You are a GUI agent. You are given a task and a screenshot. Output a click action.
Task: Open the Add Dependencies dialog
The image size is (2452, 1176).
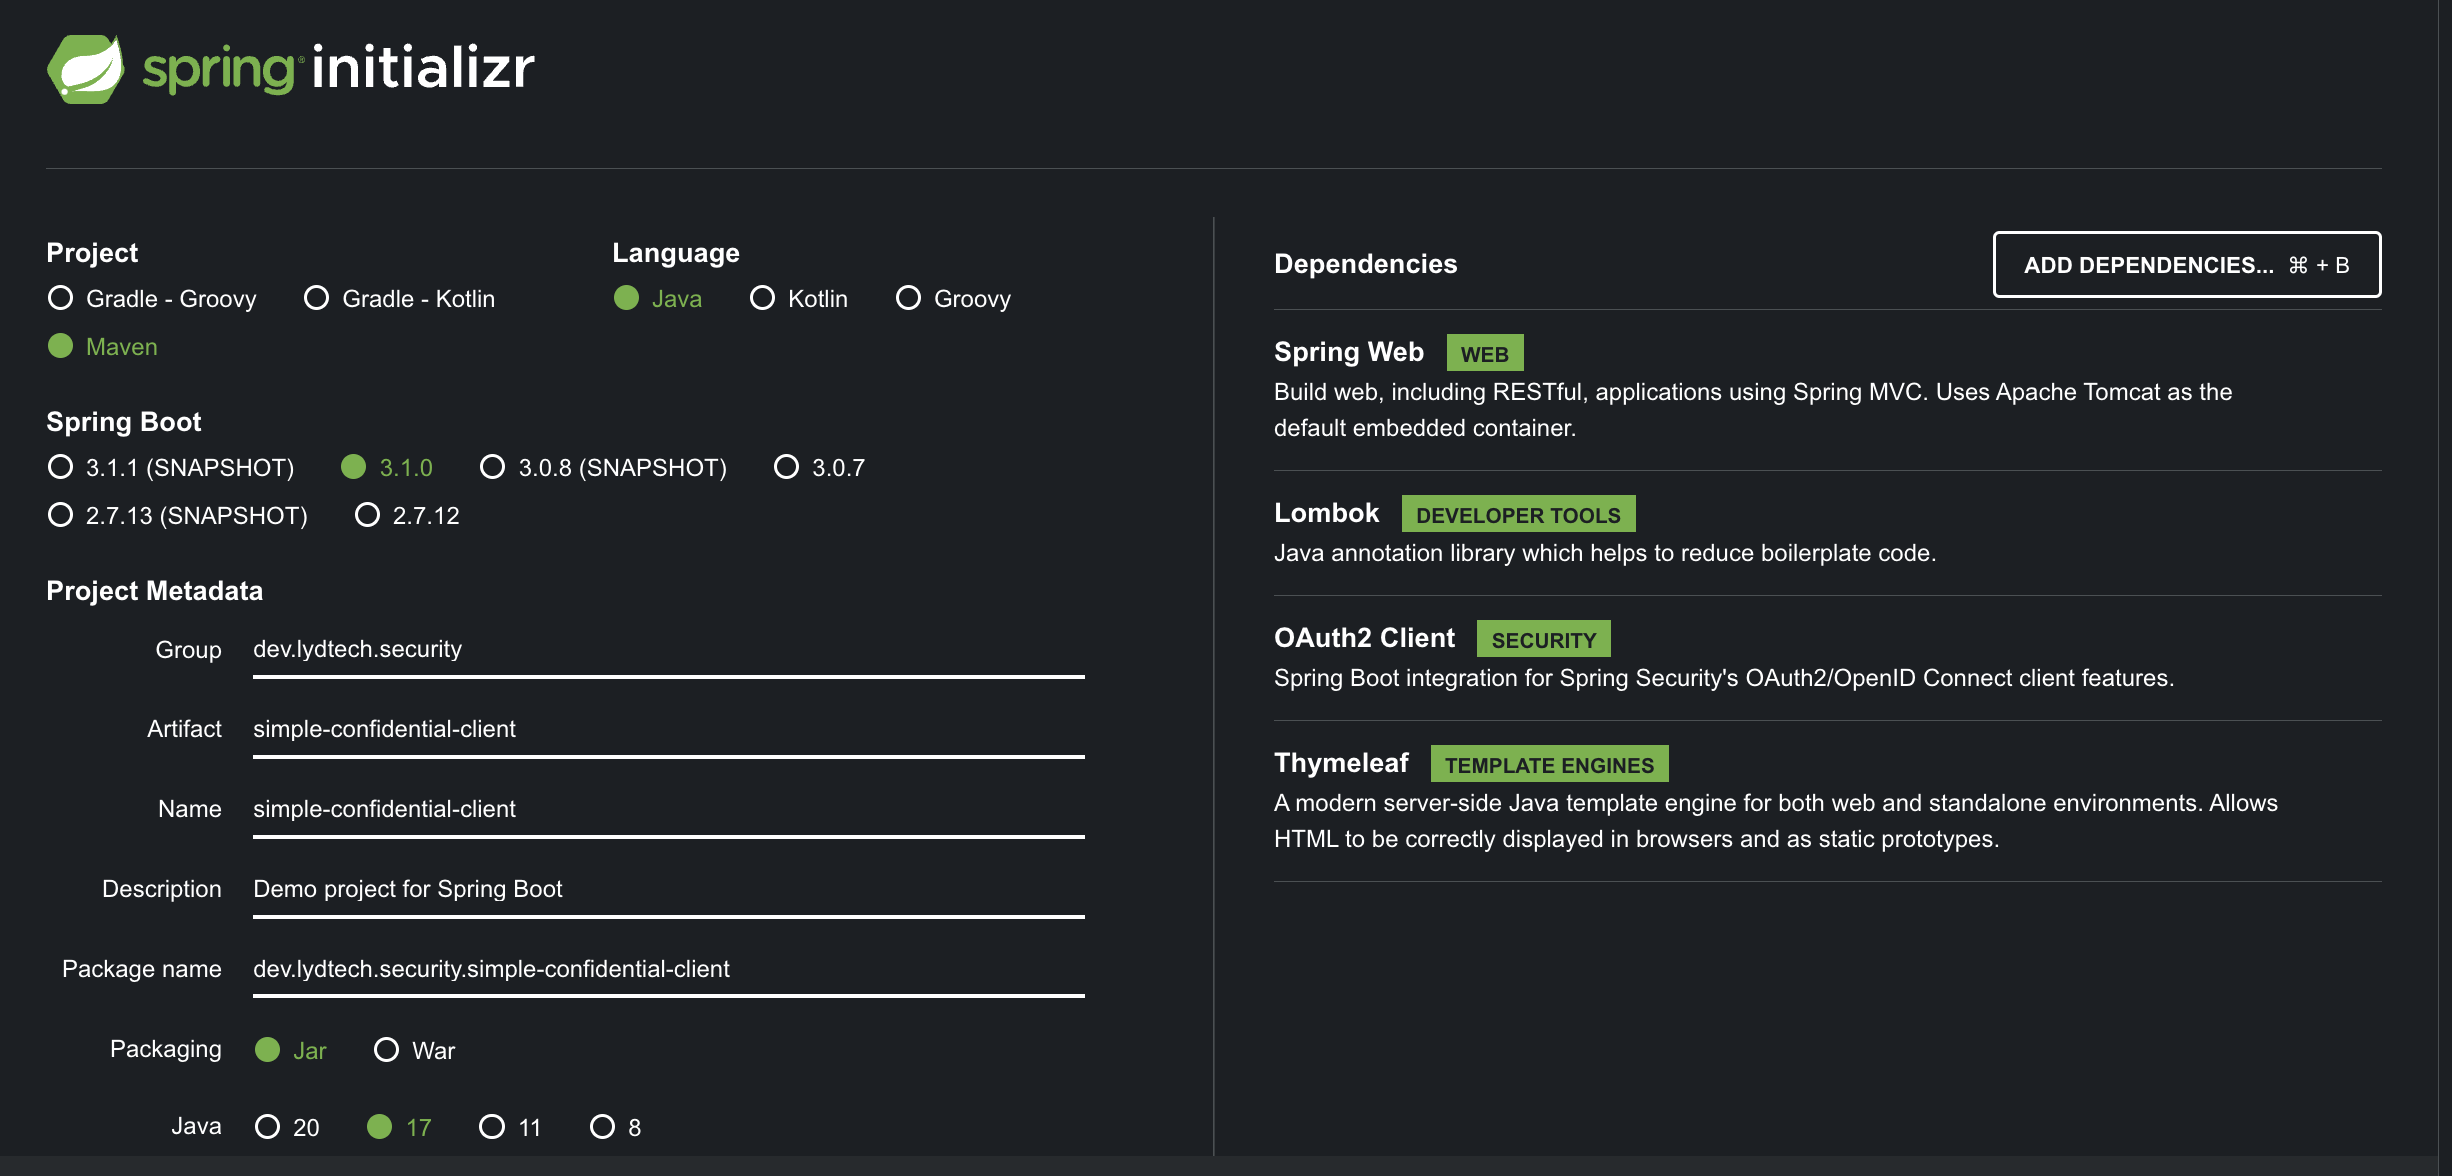click(x=2187, y=265)
